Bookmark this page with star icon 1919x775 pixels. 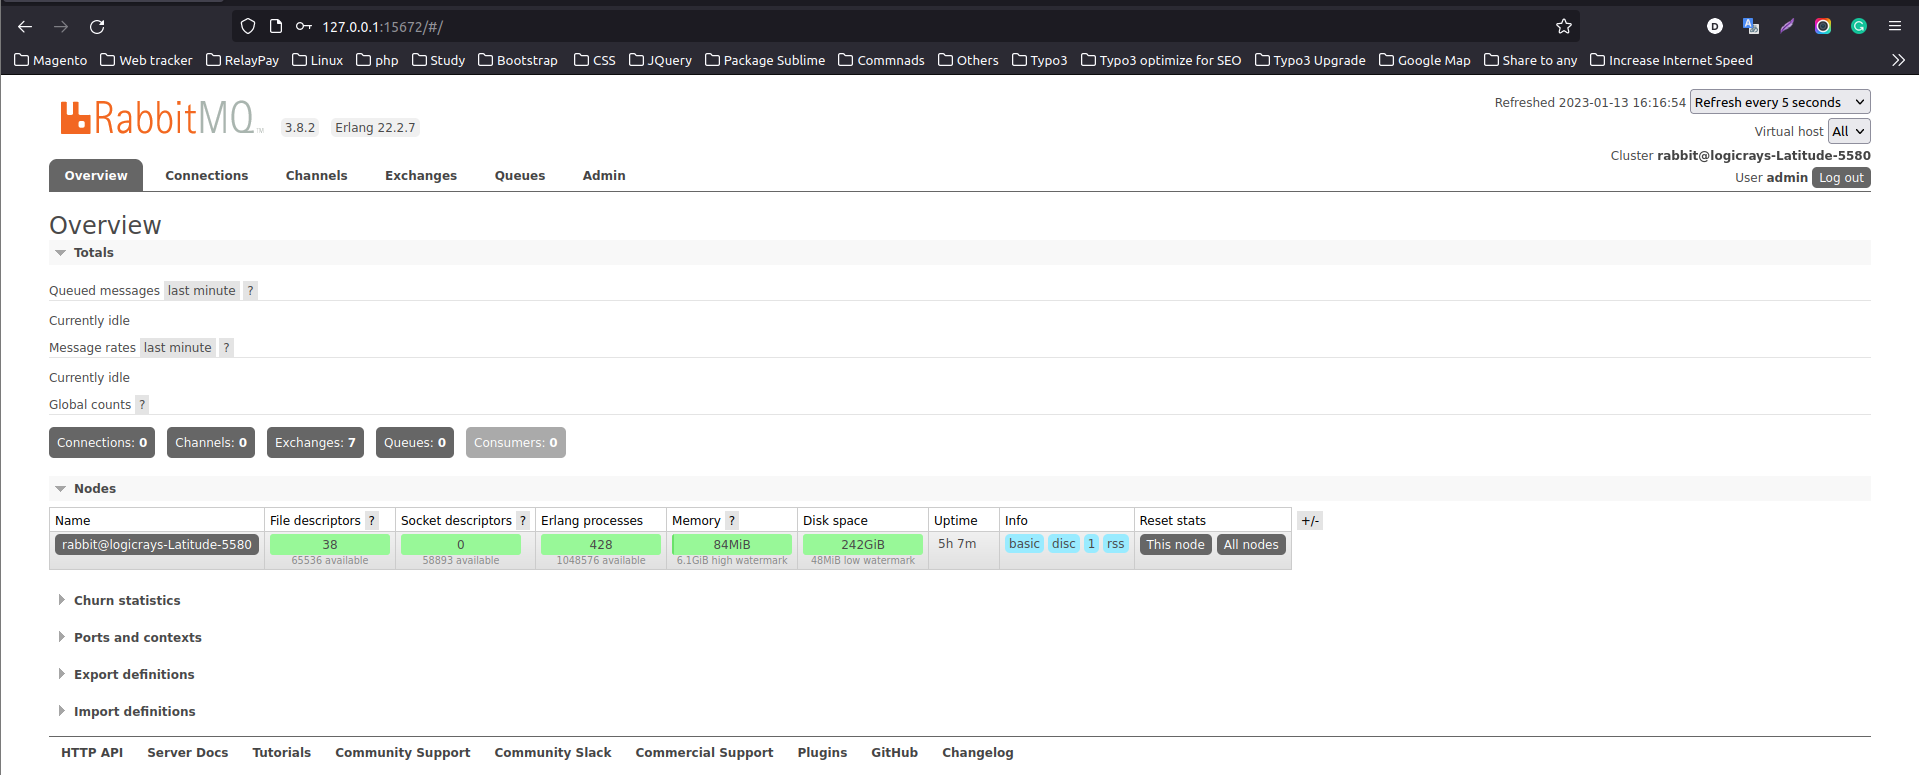tap(1564, 27)
